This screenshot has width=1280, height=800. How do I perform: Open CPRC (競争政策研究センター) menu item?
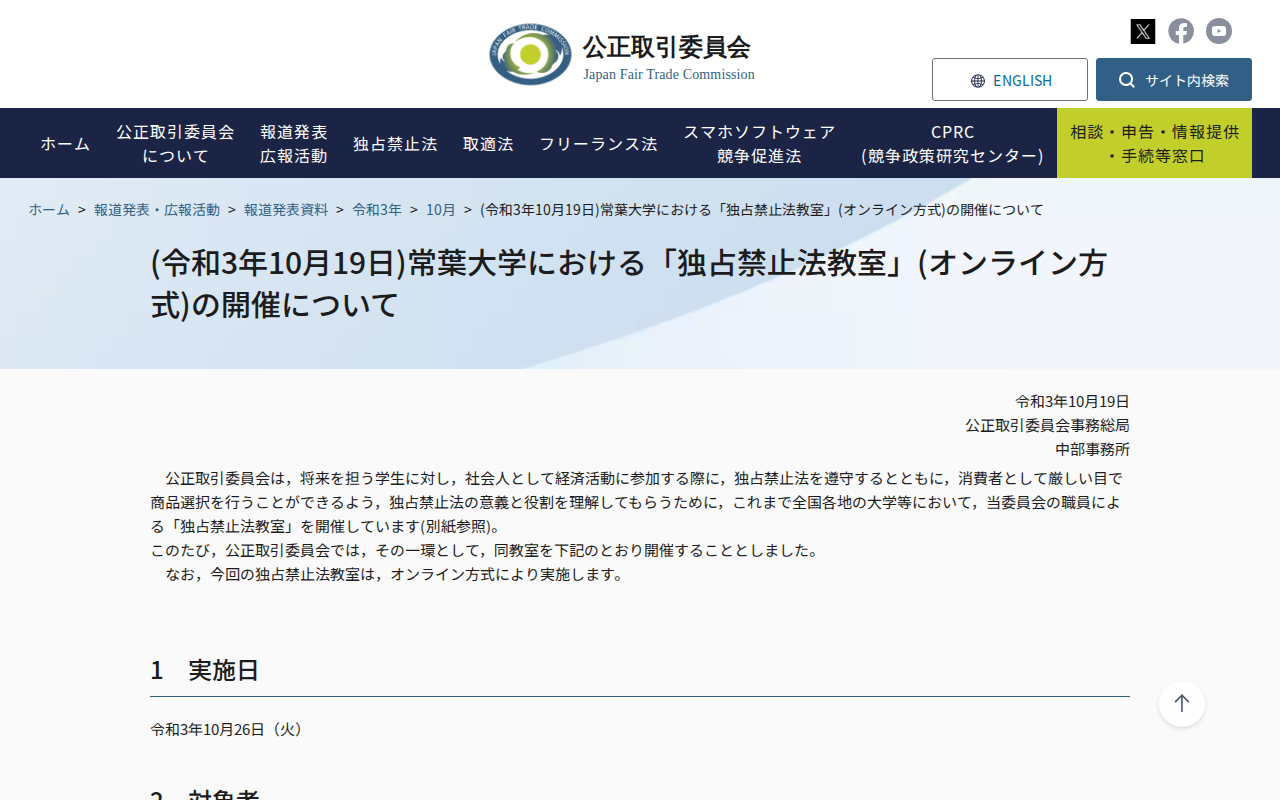pos(952,143)
